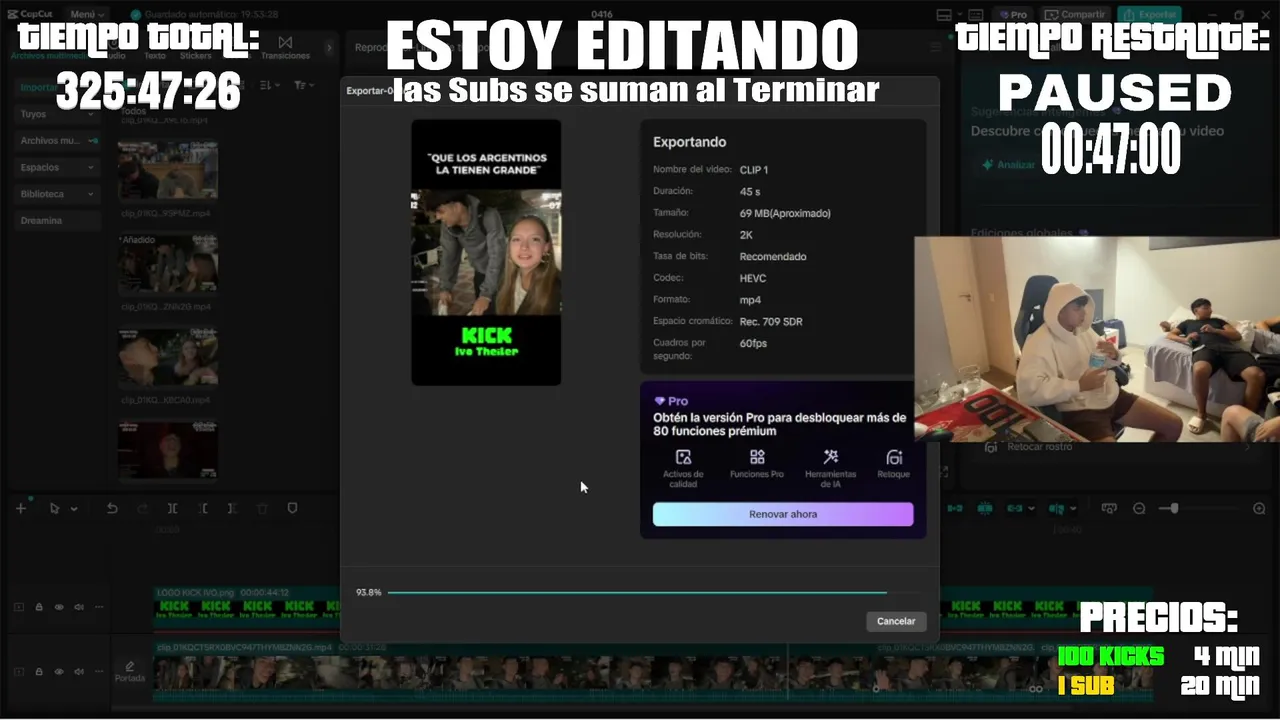The height and width of the screenshot is (720, 1280).
Task: Open more options for the main video track
Action: (97, 671)
